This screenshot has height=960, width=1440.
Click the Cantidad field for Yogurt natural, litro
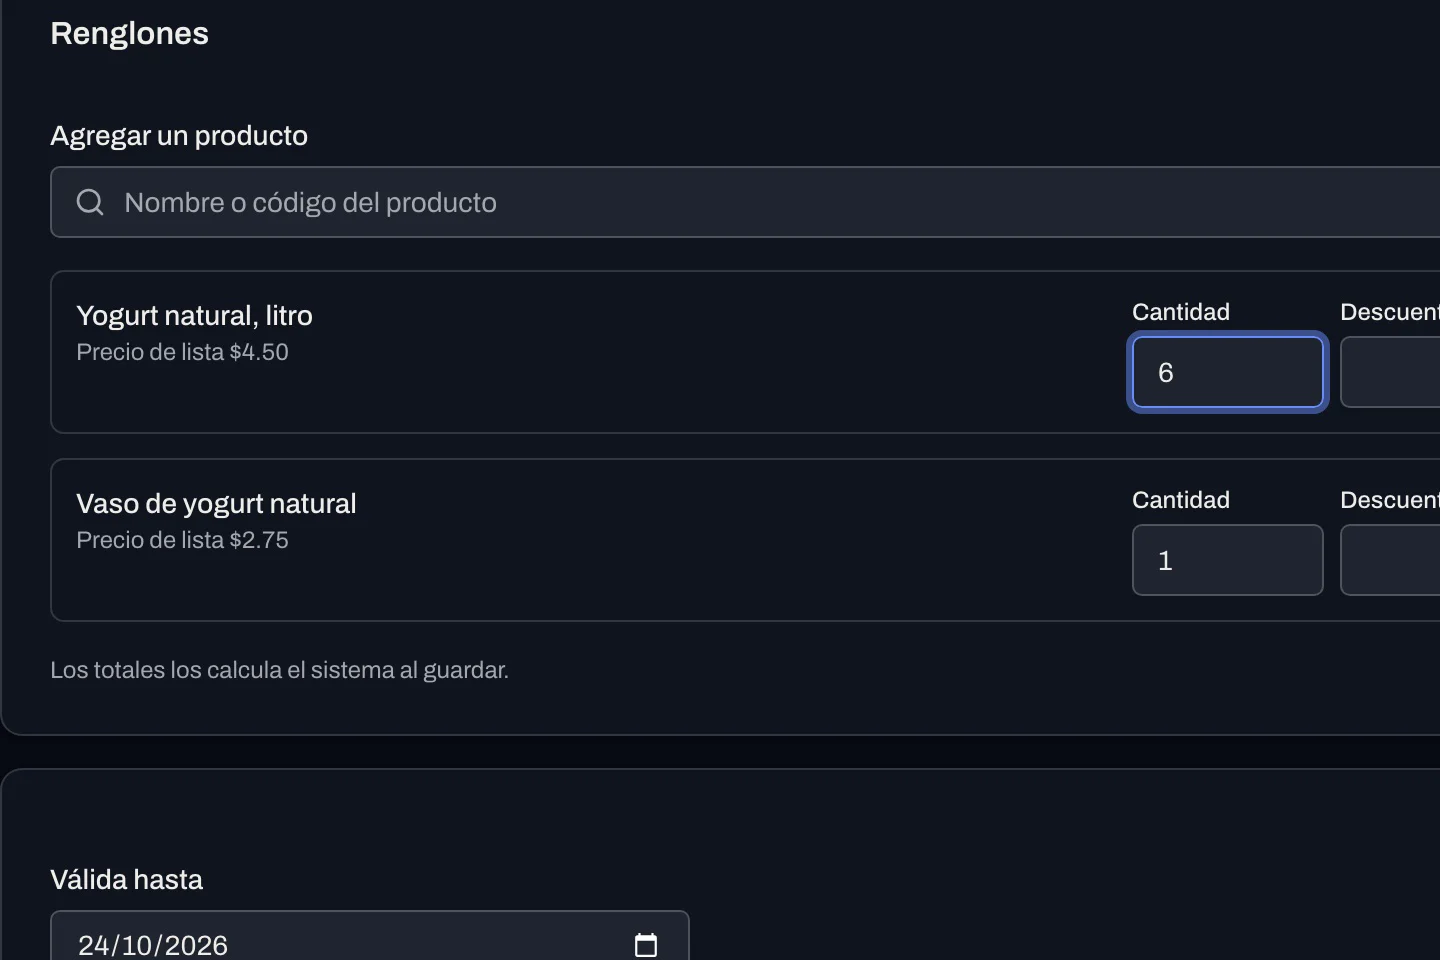point(1228,372)
